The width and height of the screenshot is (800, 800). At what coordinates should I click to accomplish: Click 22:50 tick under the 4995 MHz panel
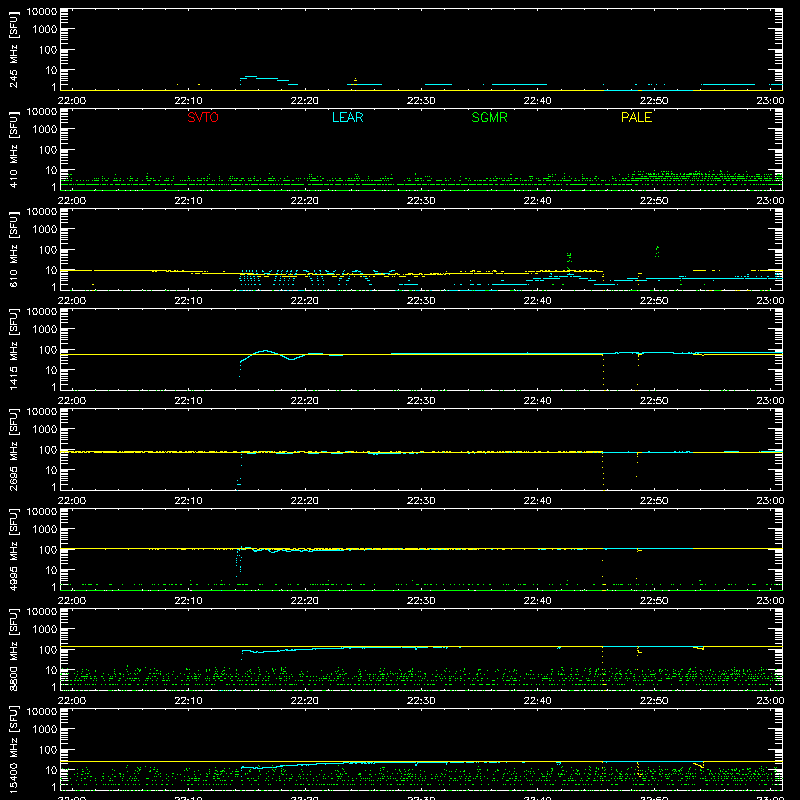(654, 601)
